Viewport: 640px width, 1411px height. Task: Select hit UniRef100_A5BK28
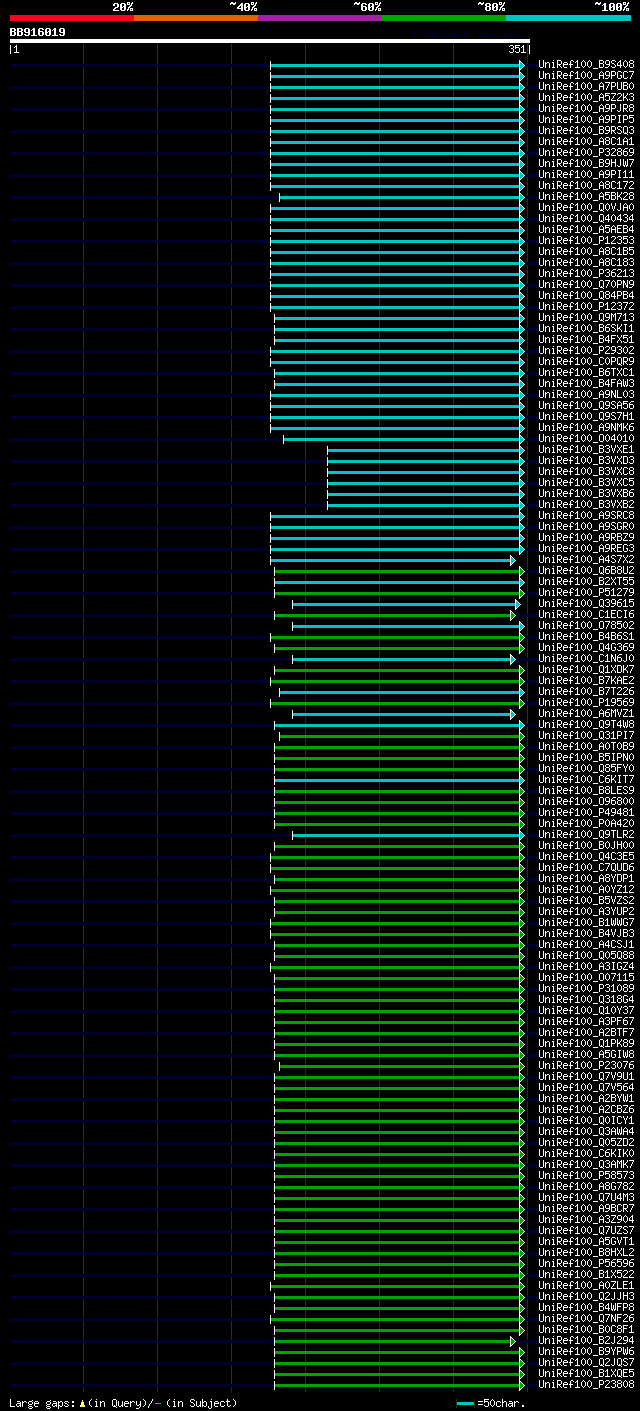click(x=586, y=197)
